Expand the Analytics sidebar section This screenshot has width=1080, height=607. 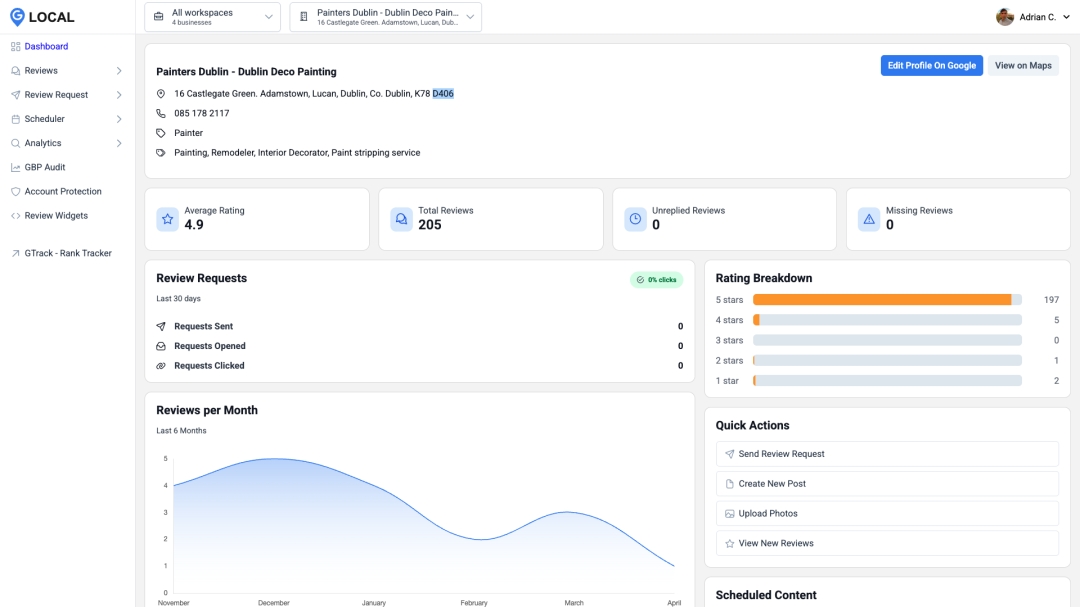pyautogui.click(x=119, y=143)
